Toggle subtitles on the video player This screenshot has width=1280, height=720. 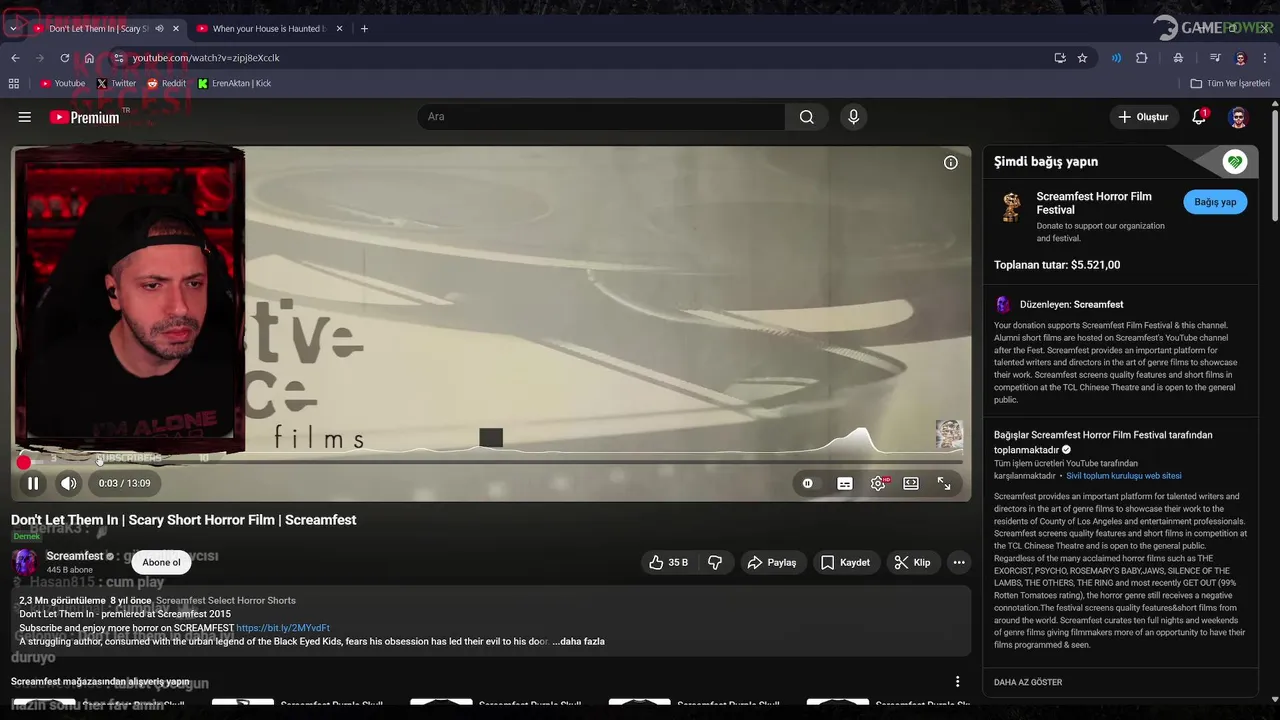click(x=845, y=484)
